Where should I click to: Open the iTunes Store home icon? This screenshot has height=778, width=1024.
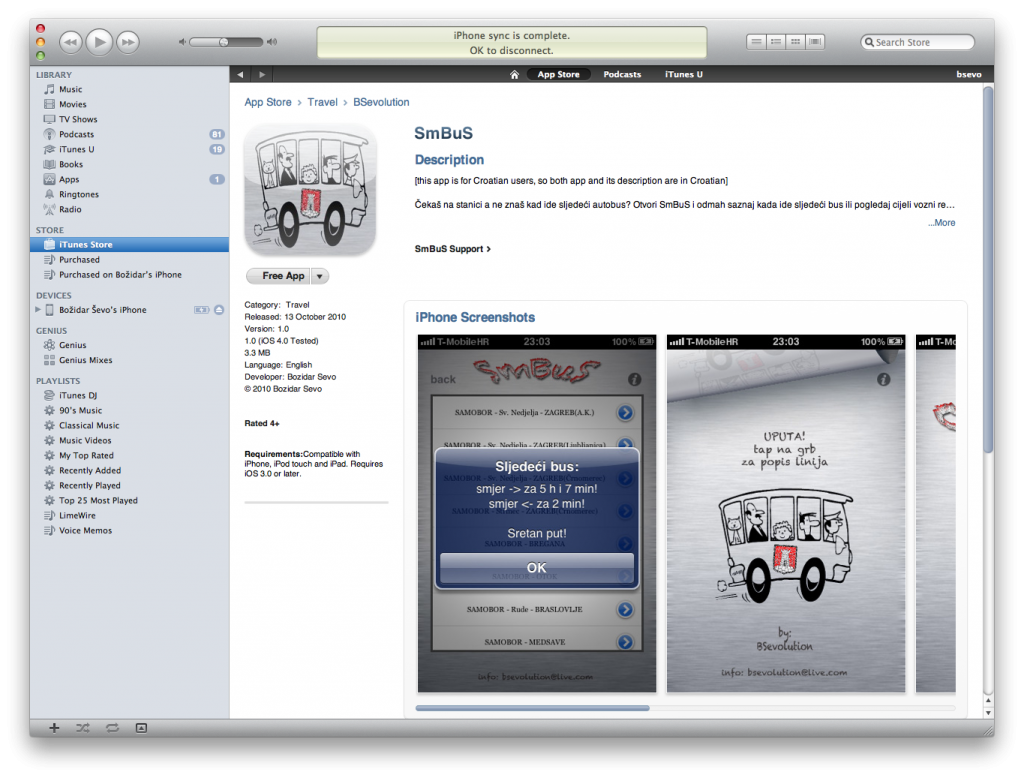click(515, 74)
